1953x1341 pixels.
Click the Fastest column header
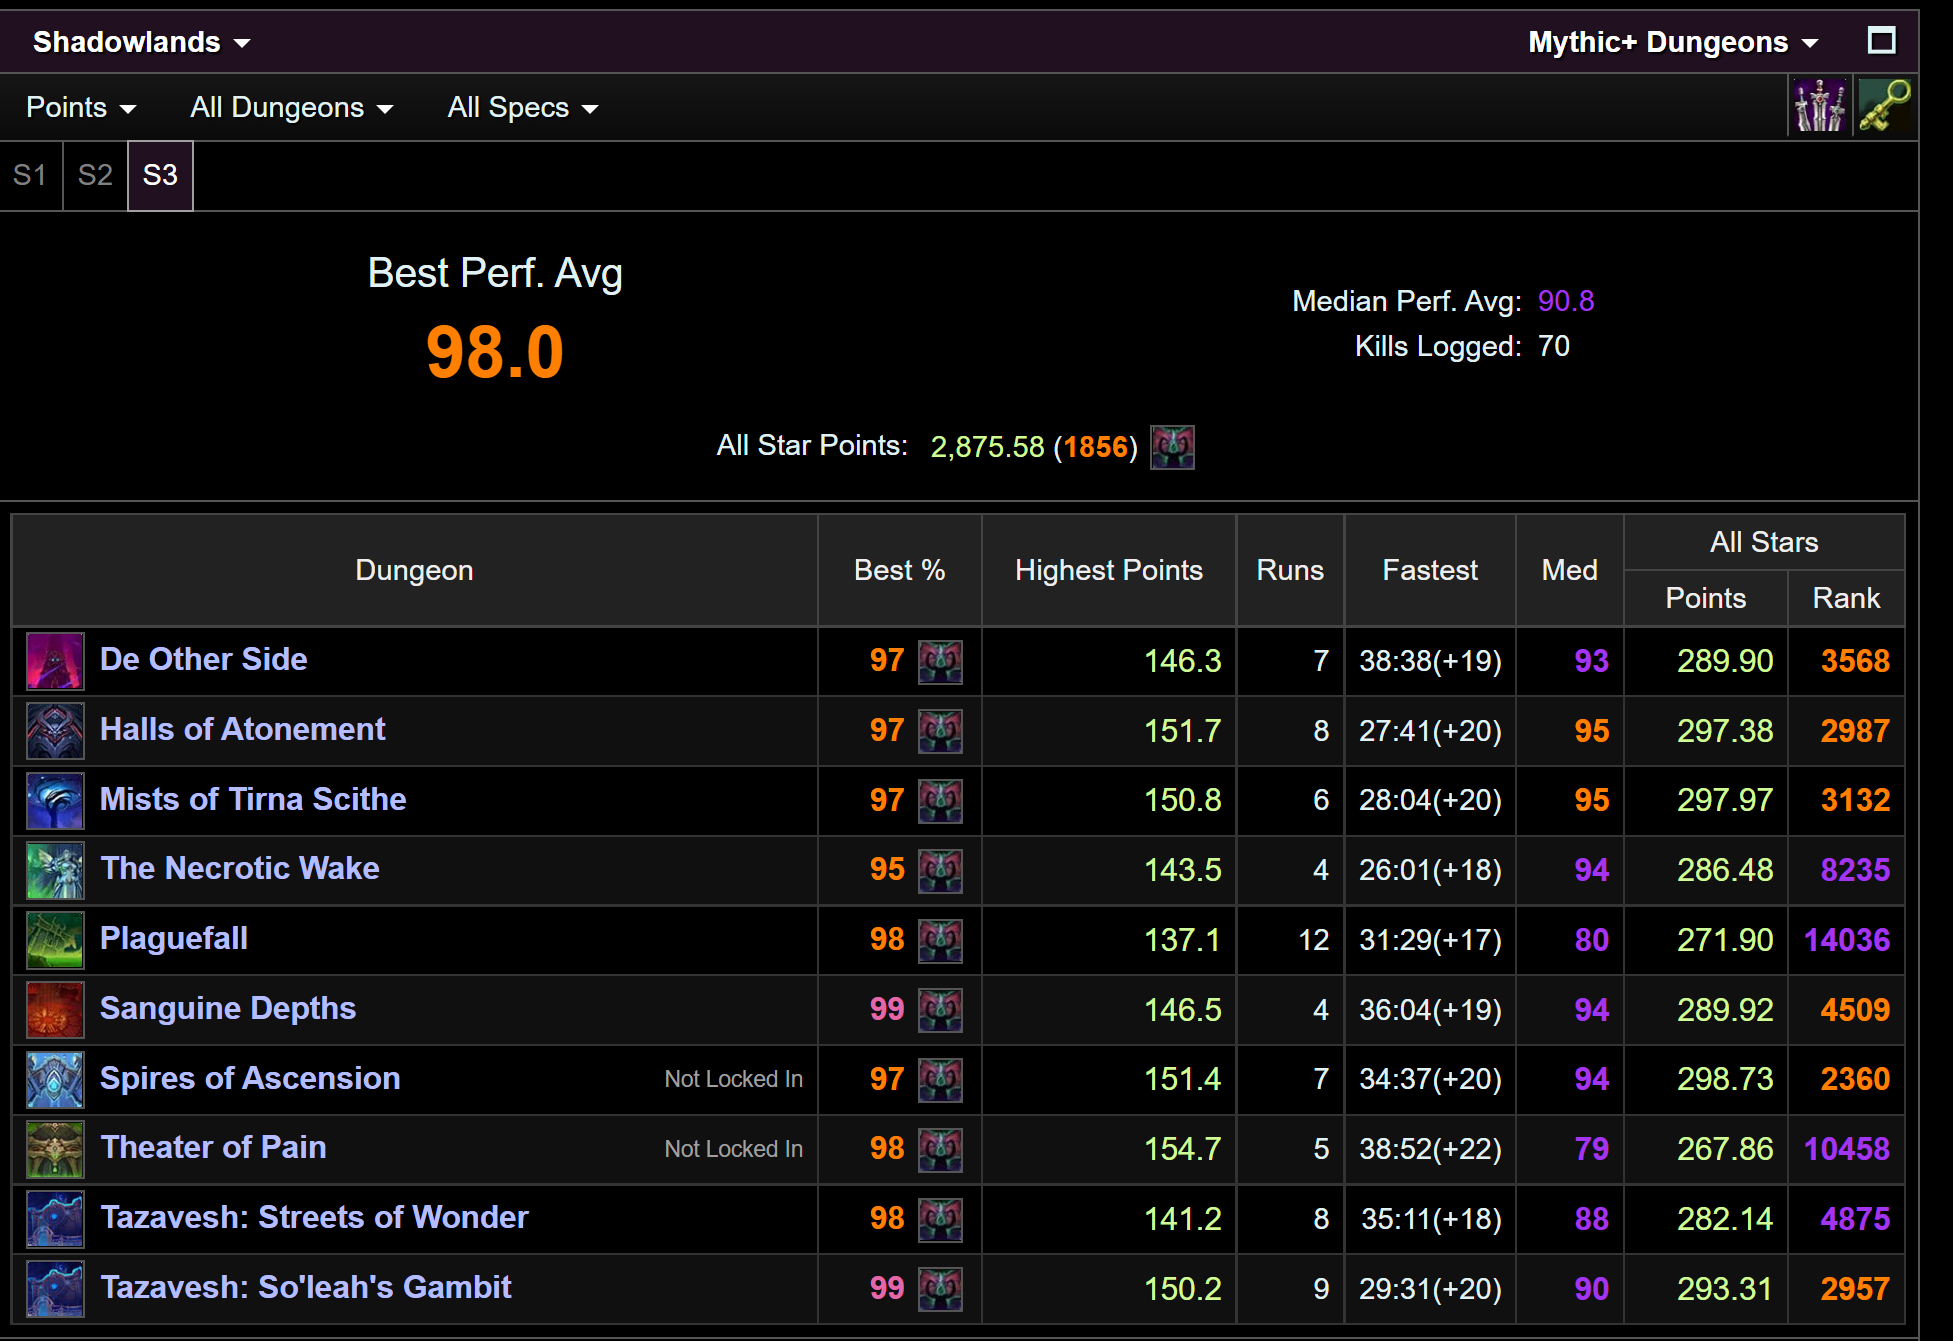pos(1430,570)
